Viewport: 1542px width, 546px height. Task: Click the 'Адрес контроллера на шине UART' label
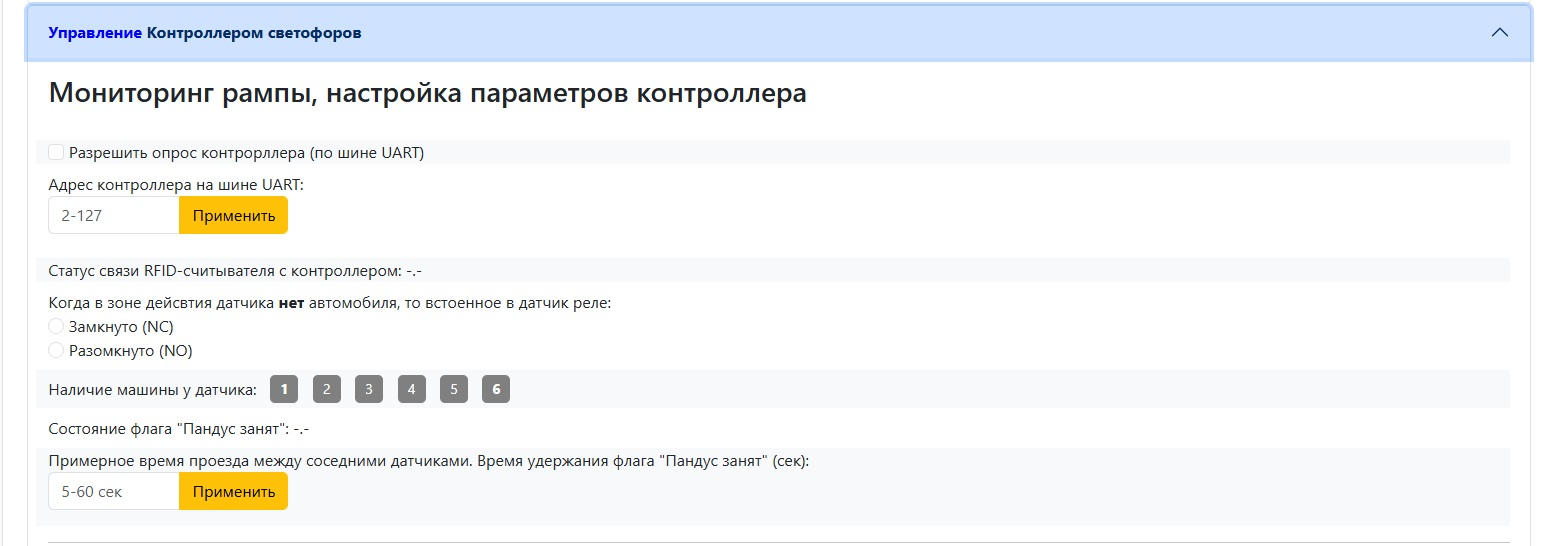176,184
